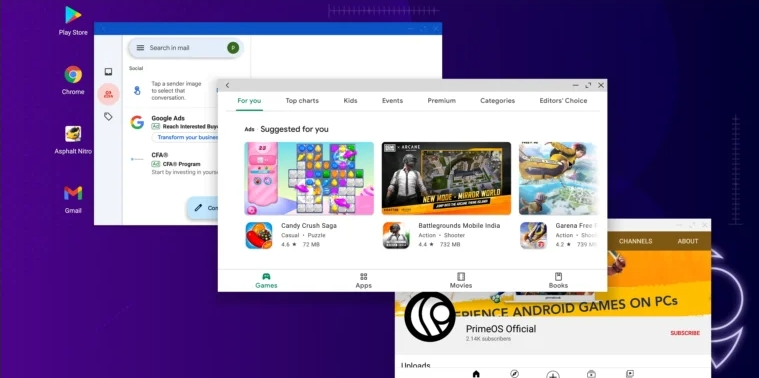Open the Garena Free Fire app icon
759x378 pixels.
coord(533,235)
